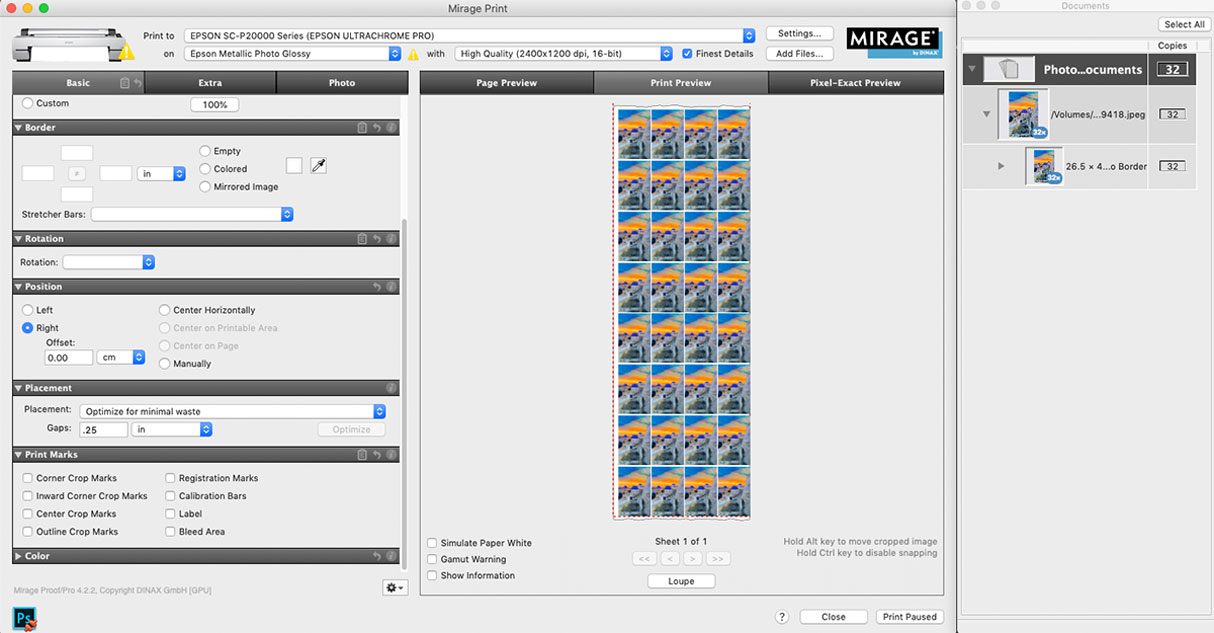The image size is (1214, 633).
Task: Select the Colored border option
Action: point(205,169)
